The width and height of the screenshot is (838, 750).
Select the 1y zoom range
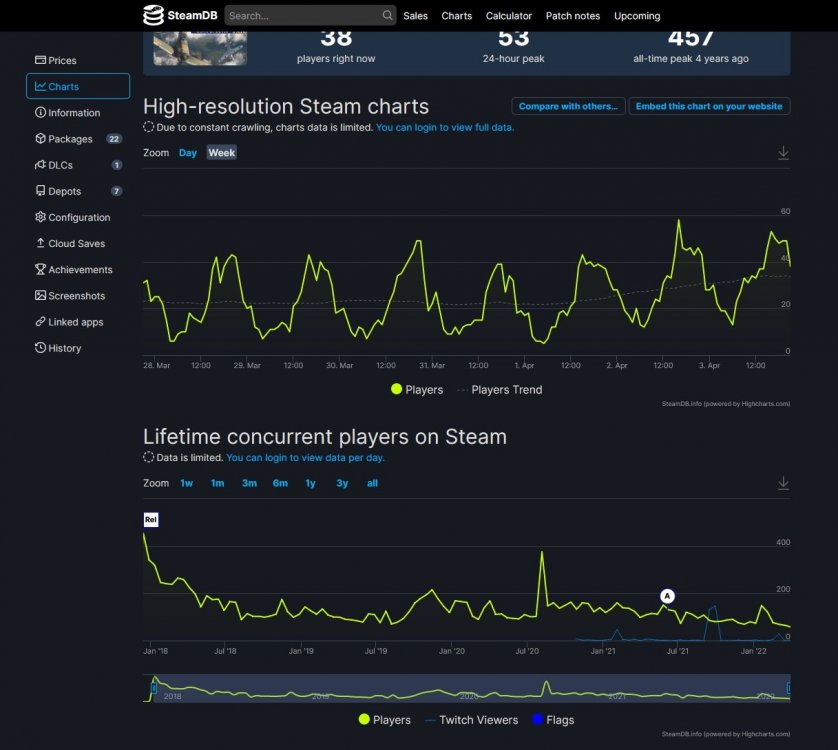(x=310, y=483)
